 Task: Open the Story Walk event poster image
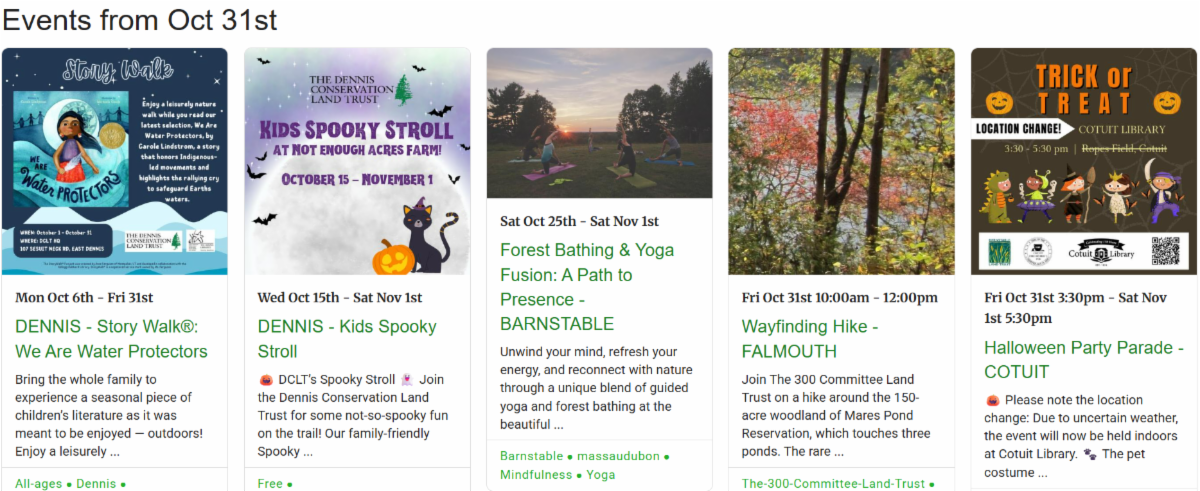click(114, 162)
